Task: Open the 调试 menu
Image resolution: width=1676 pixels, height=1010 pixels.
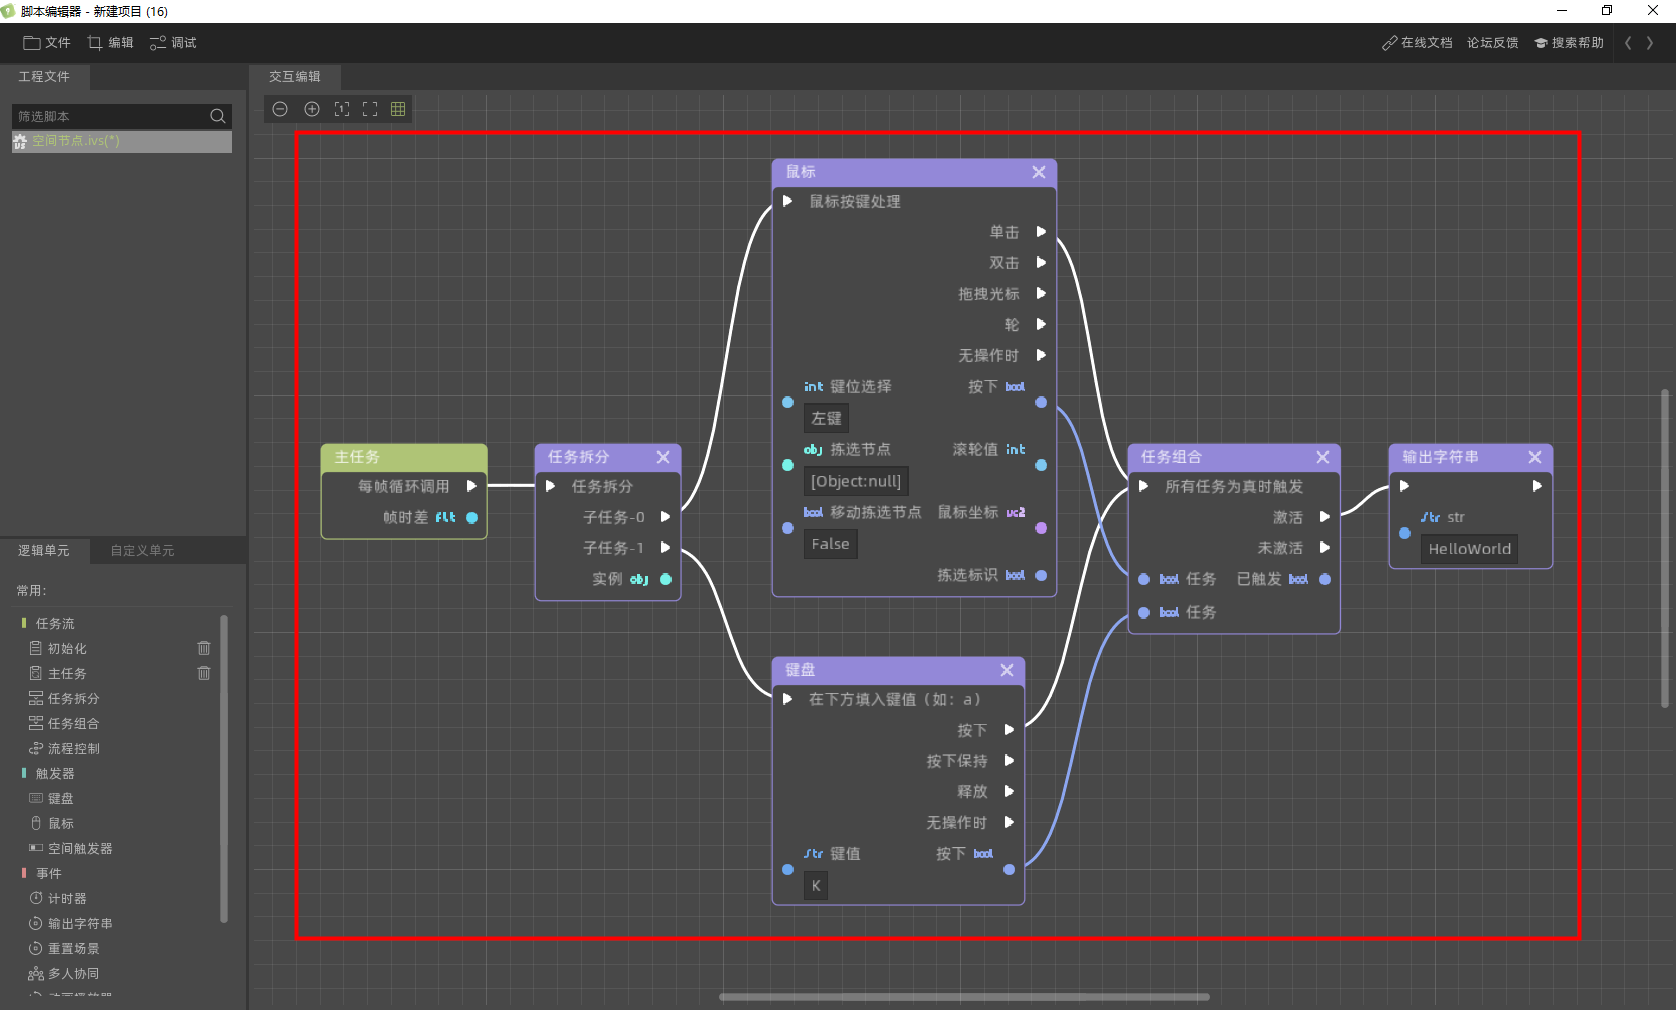Action: tap(173, 43)
